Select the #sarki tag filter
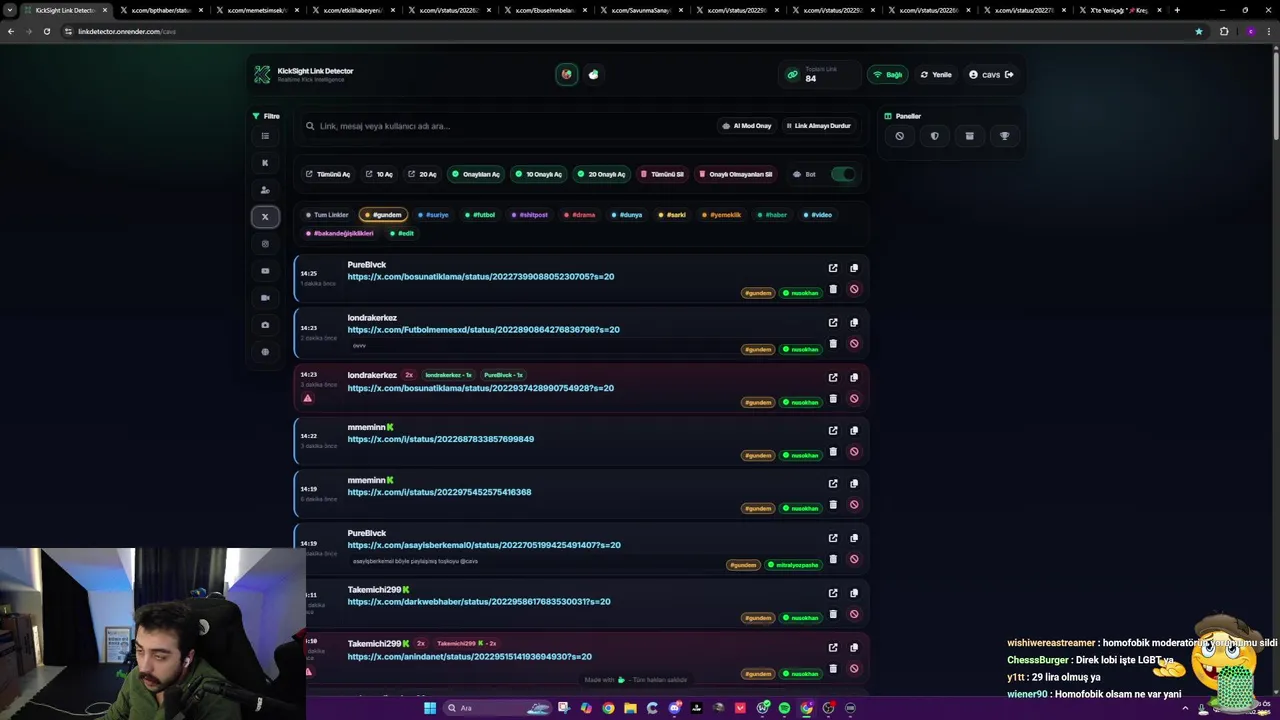This screenshot has width=1280, height=720. (x=673, y=215)
